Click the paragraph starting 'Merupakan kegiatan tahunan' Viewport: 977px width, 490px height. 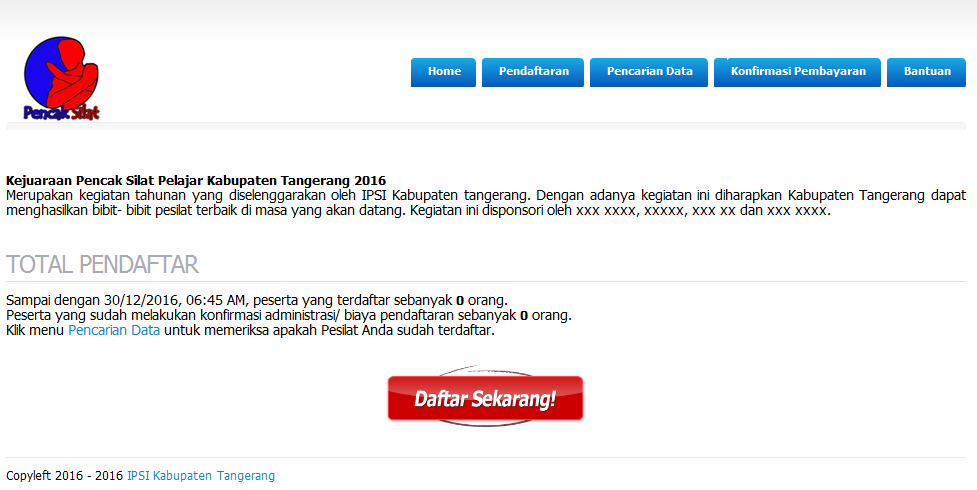pos(486,203)
